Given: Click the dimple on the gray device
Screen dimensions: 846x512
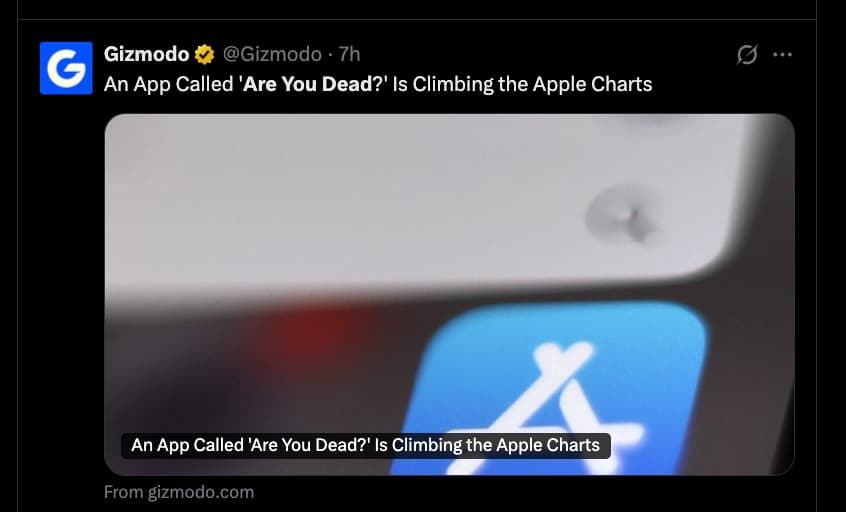Looking at the screenshot, I should click(624, 214).
